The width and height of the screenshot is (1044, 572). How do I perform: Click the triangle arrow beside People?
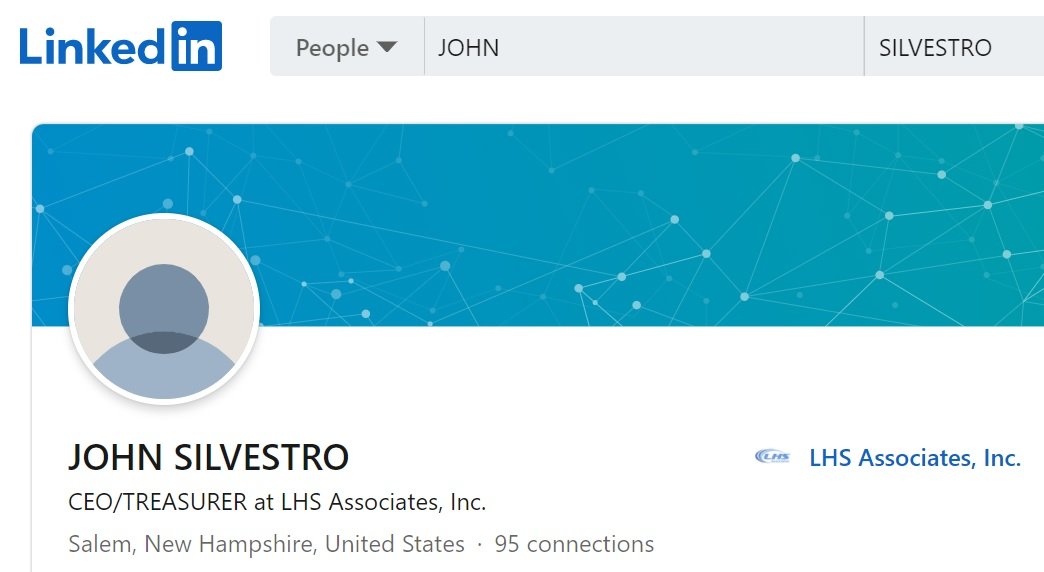[386, 47]
